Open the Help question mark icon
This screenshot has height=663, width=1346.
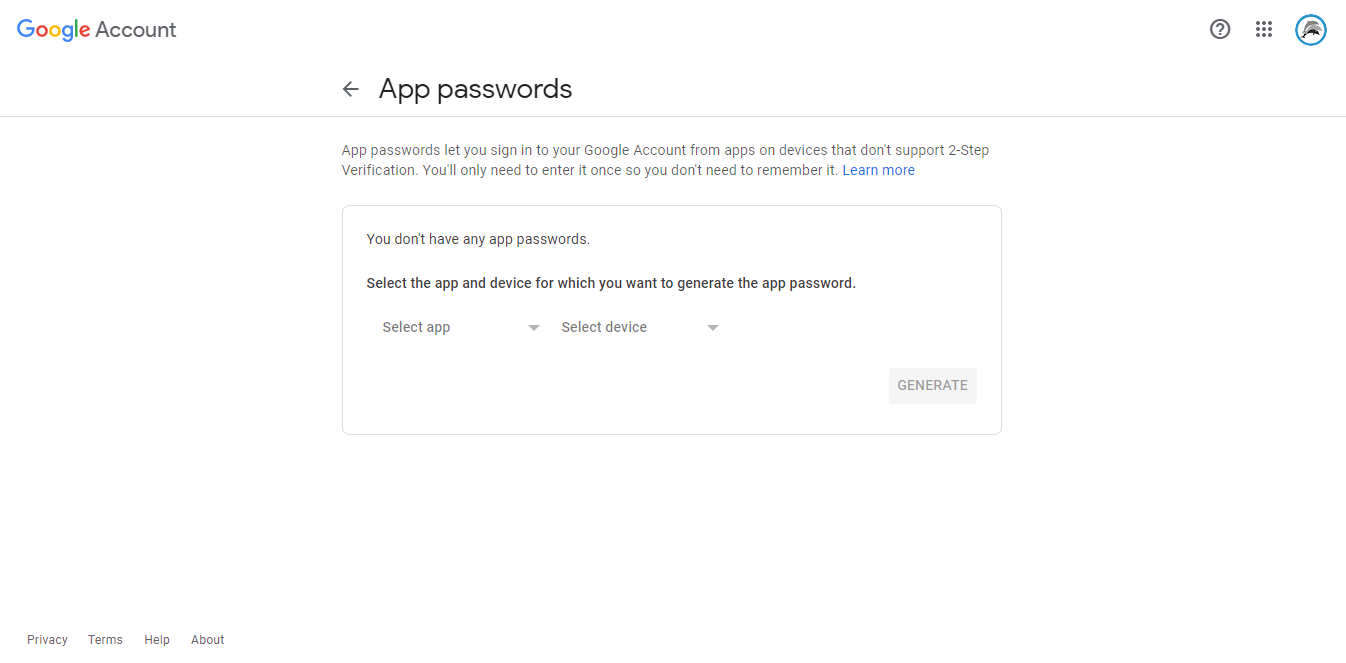tap(1220, 30)
